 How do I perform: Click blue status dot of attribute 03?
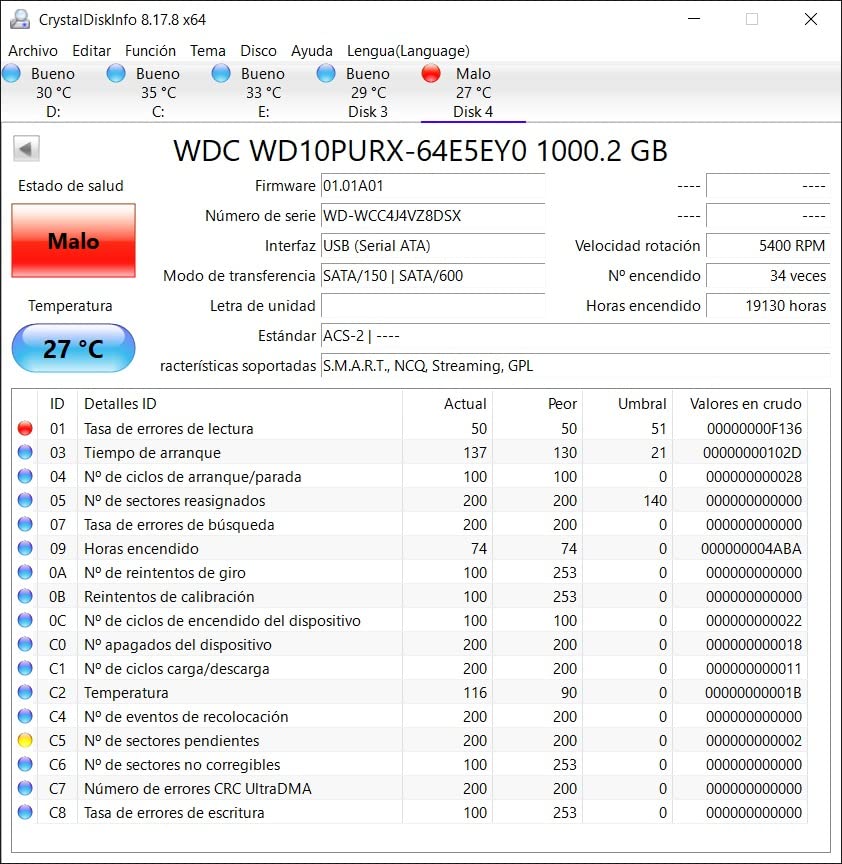point(25,452)
